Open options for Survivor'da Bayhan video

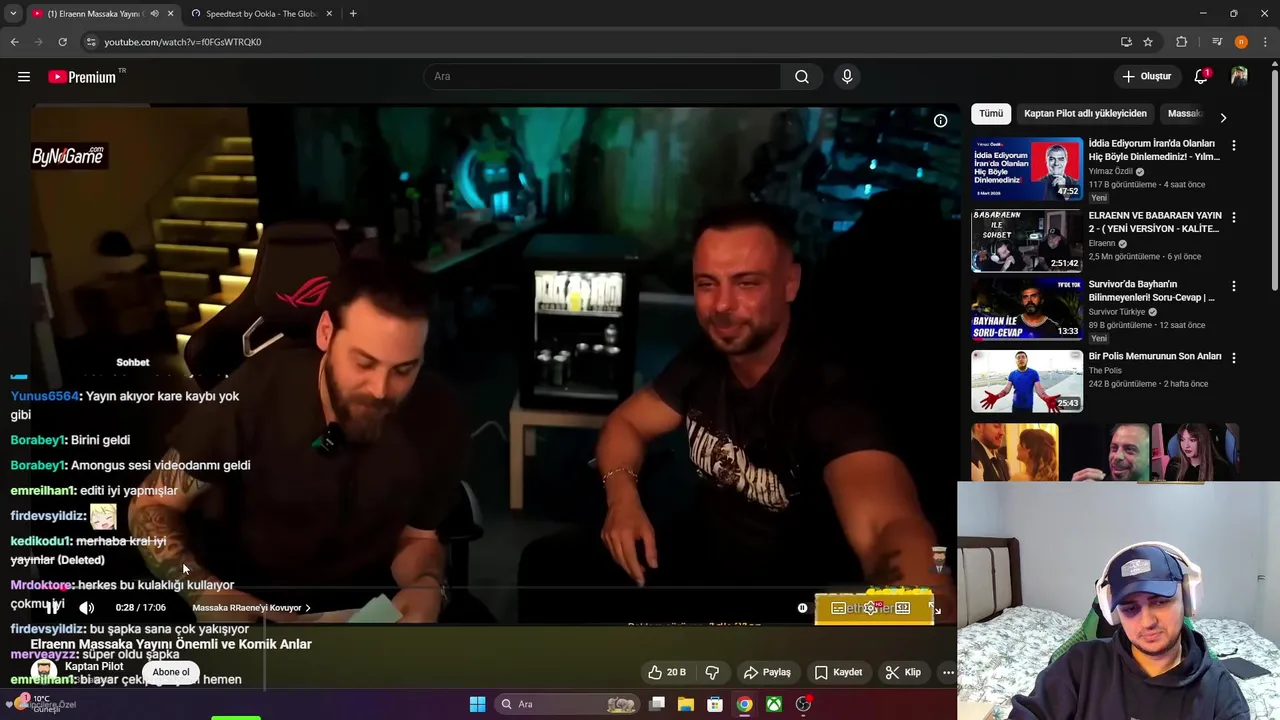[x=1233, y=285]
